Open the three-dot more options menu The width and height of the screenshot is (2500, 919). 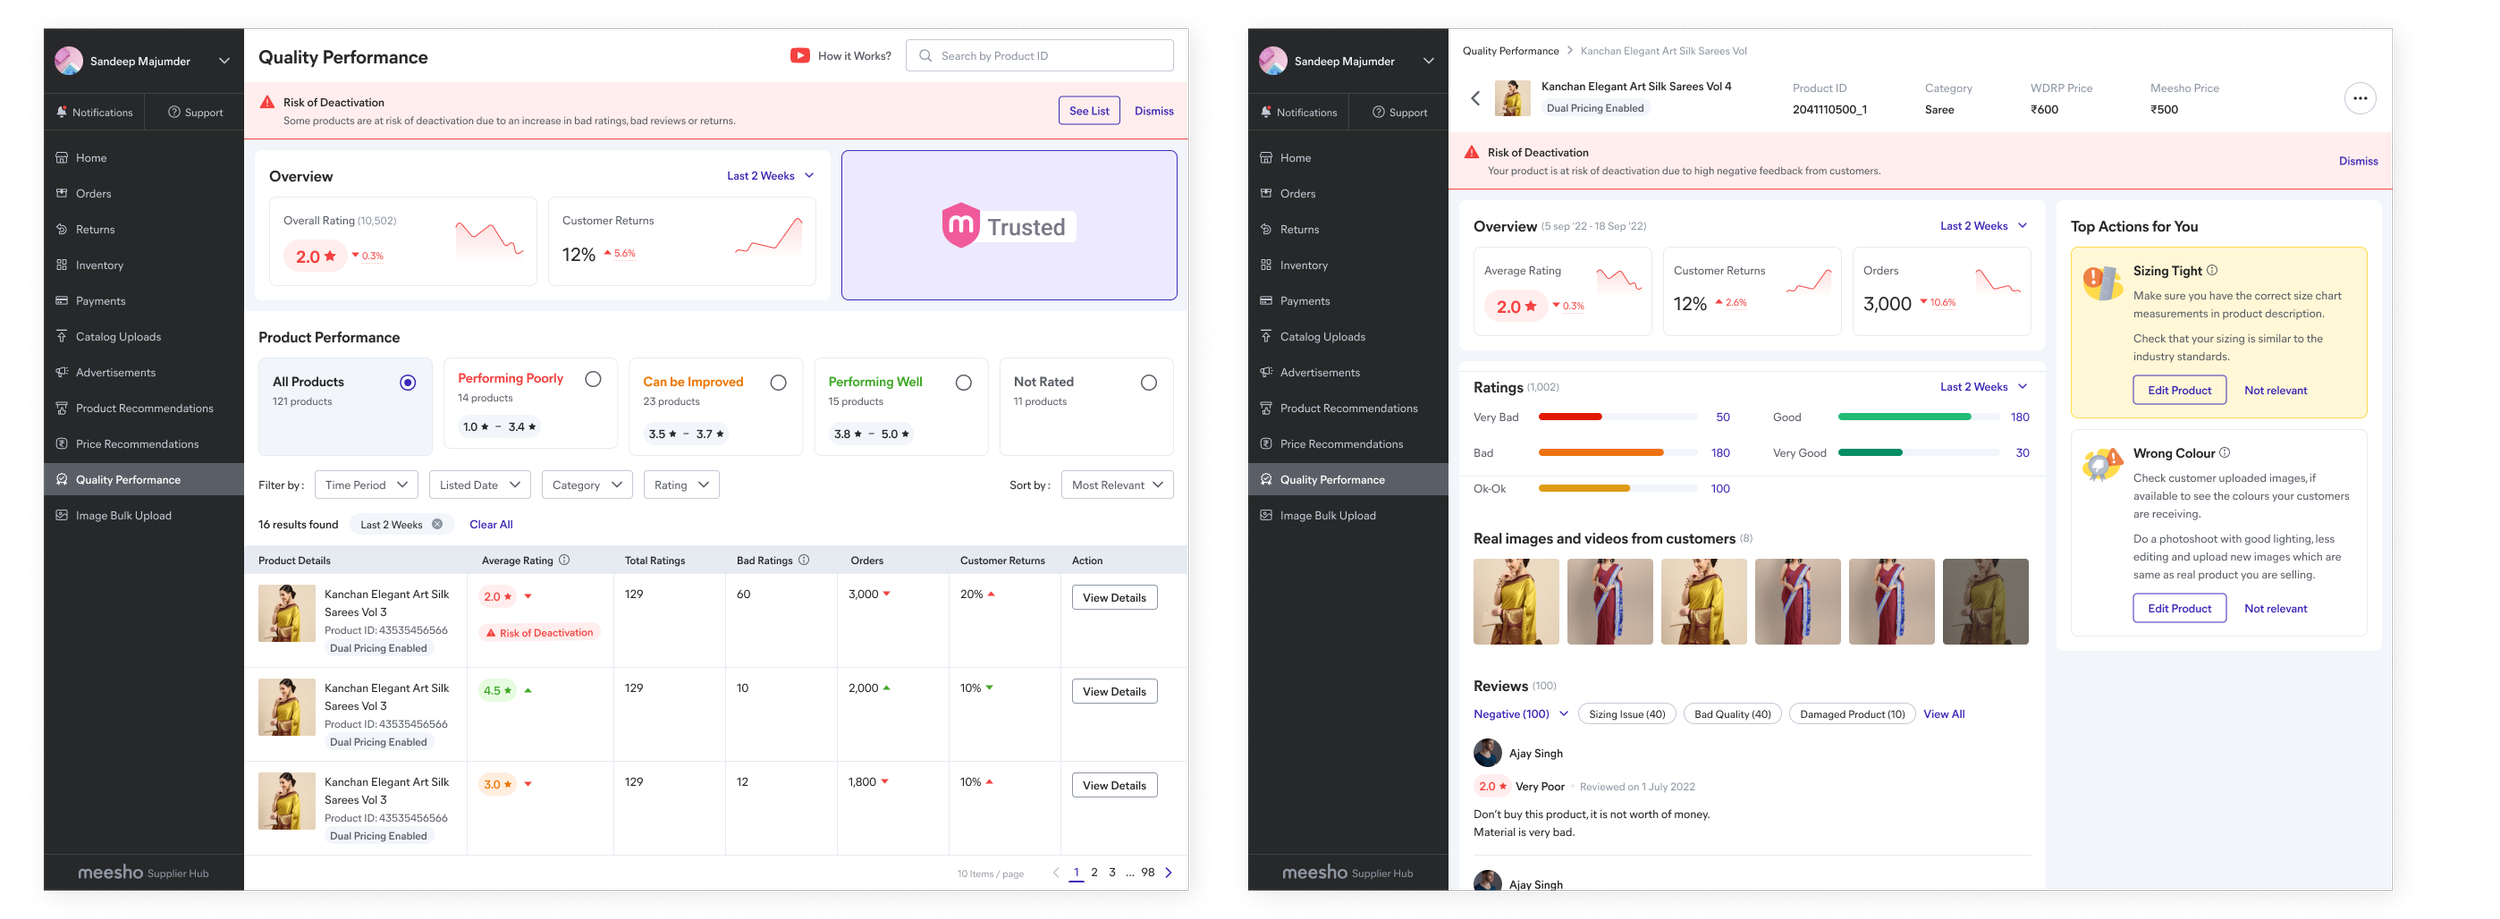pyautogui.click(x=2360, y=98)
